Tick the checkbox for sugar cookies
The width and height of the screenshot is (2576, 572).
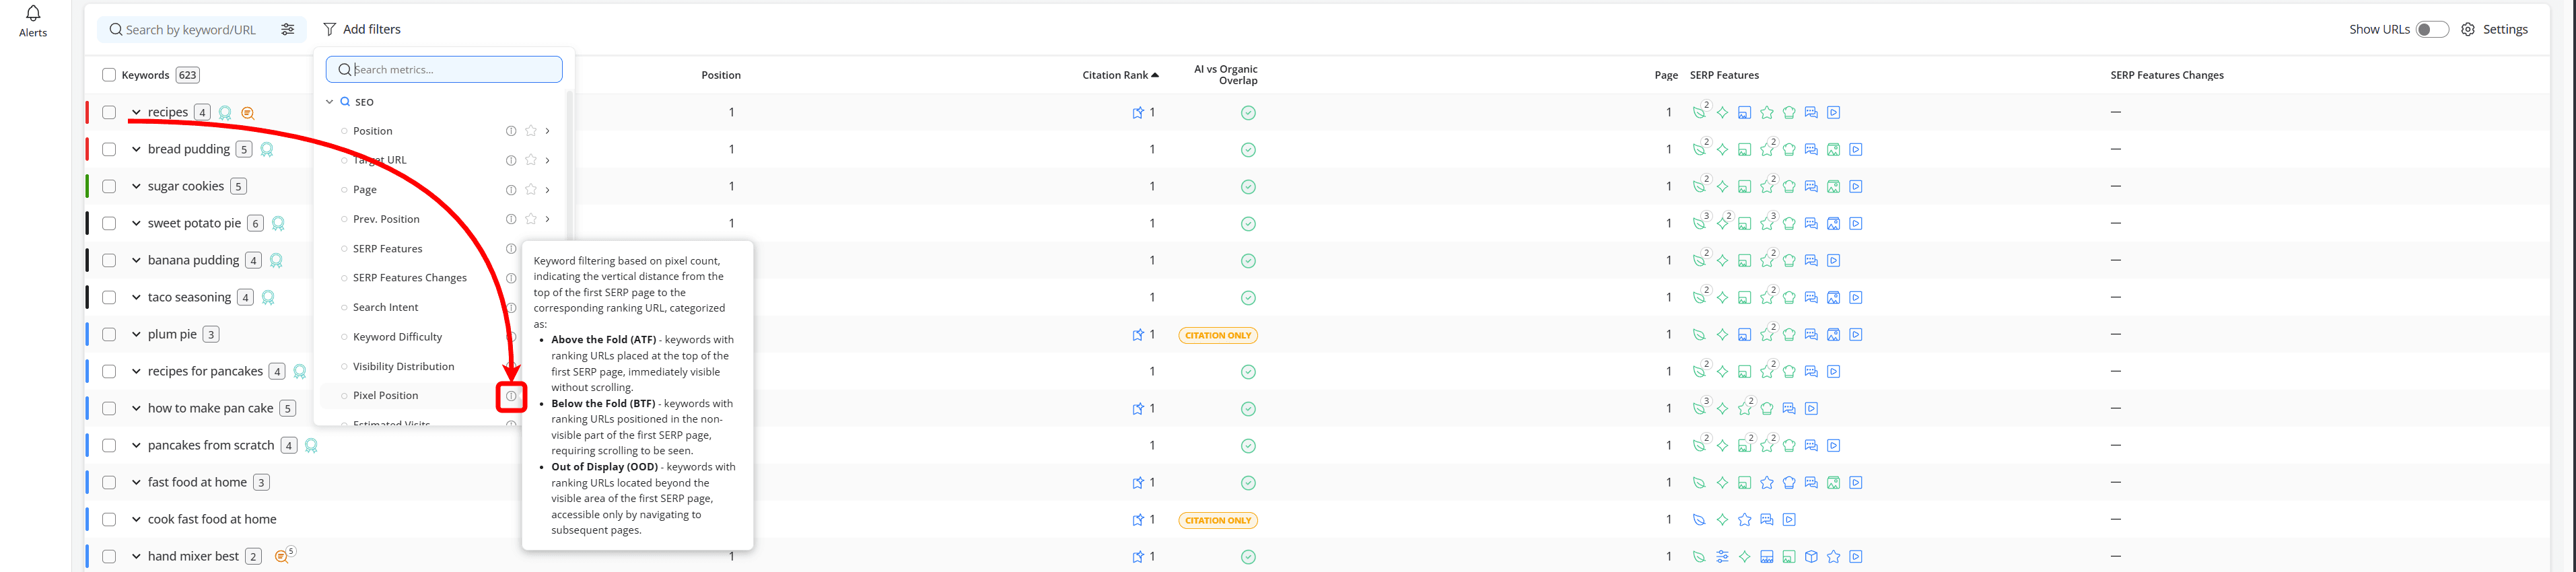coord(109,187)
